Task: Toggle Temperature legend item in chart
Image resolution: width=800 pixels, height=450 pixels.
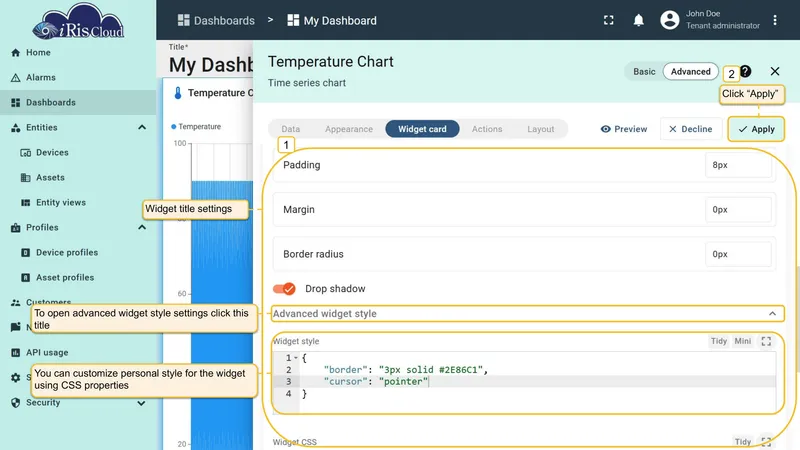Action: pos(196,127)
